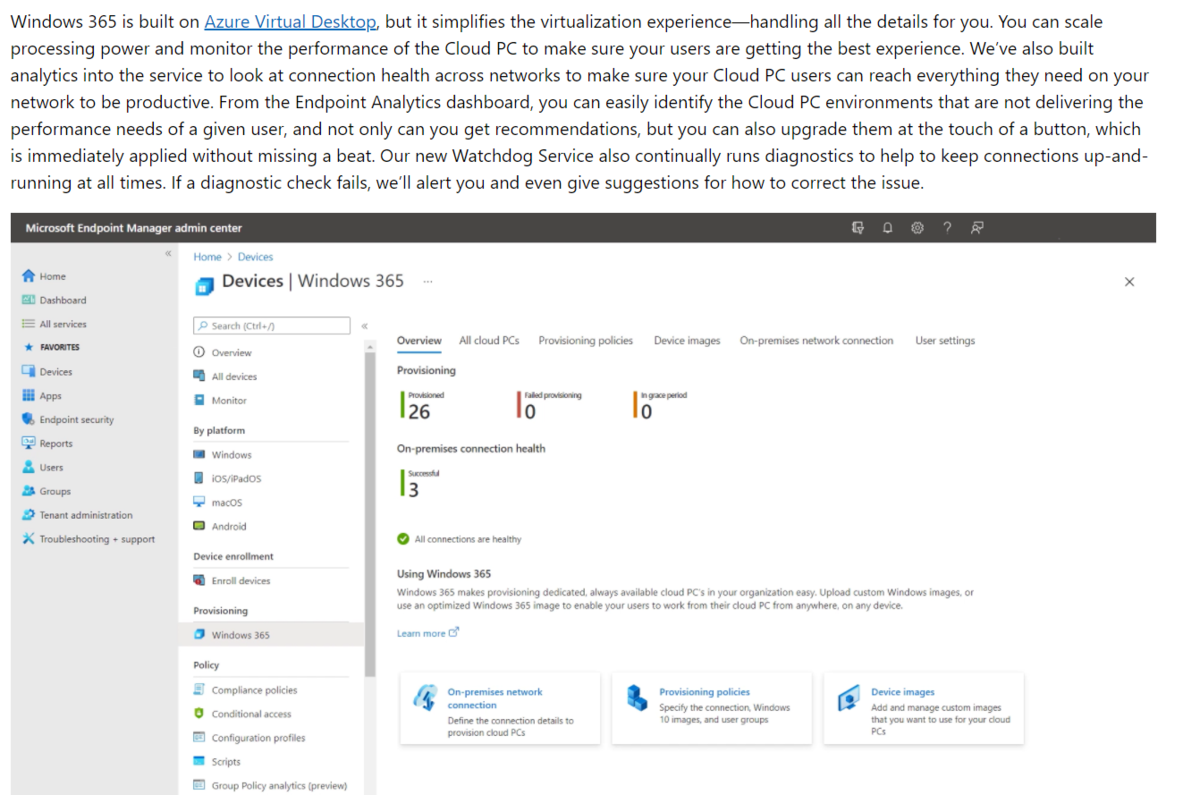Open the Device images card link
This screenshot has height=795, width=1200.
(903, 692)
